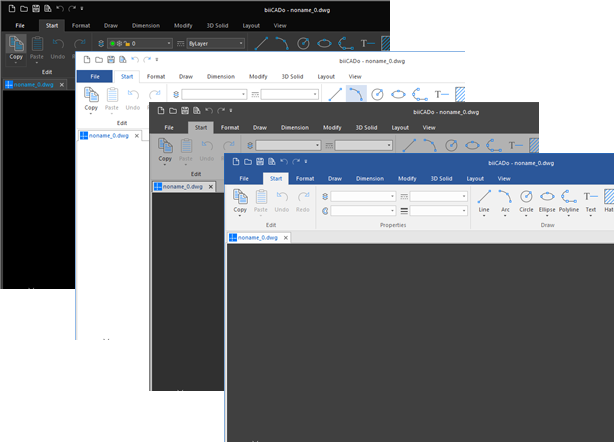614x442 pixels.
Task: Open the ByLayer dropdown in the black window
Action: 216,44
